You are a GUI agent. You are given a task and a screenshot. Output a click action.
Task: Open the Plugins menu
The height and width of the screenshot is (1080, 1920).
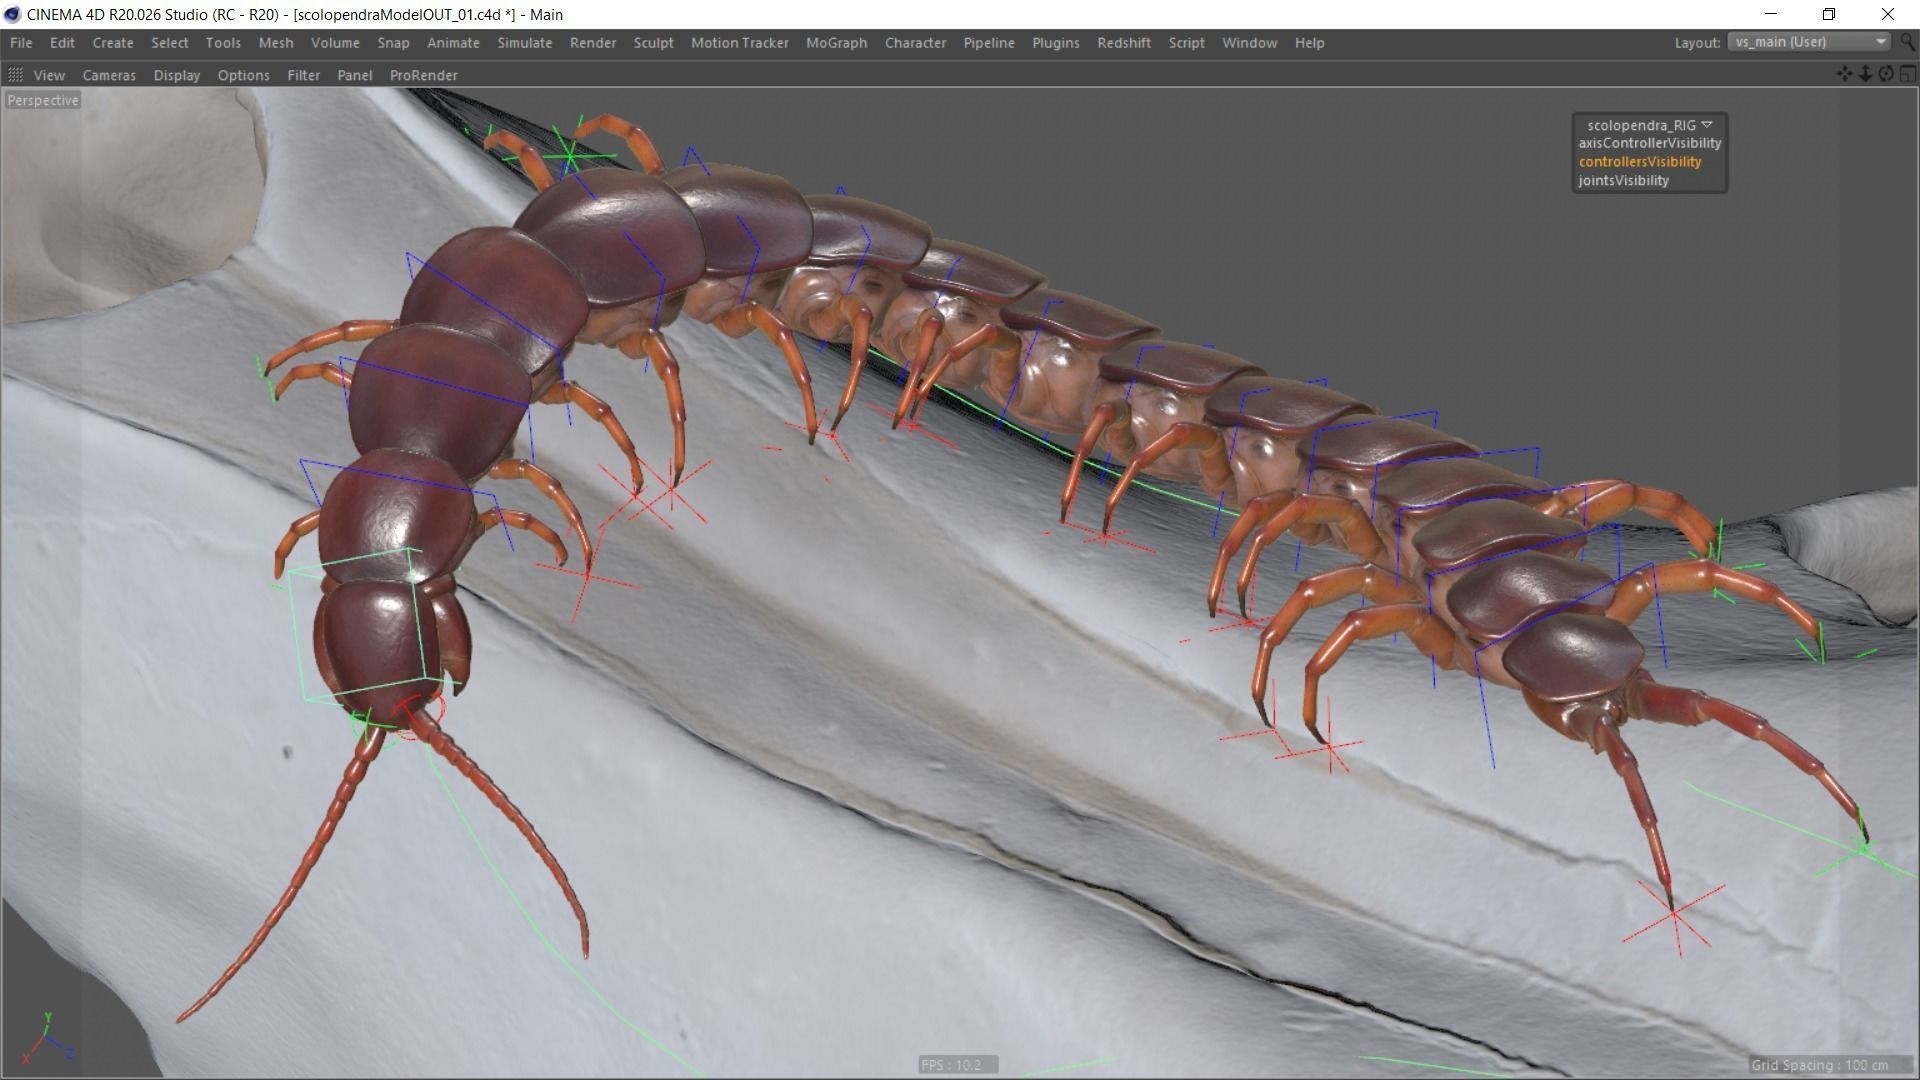[x=1055, y=43]
